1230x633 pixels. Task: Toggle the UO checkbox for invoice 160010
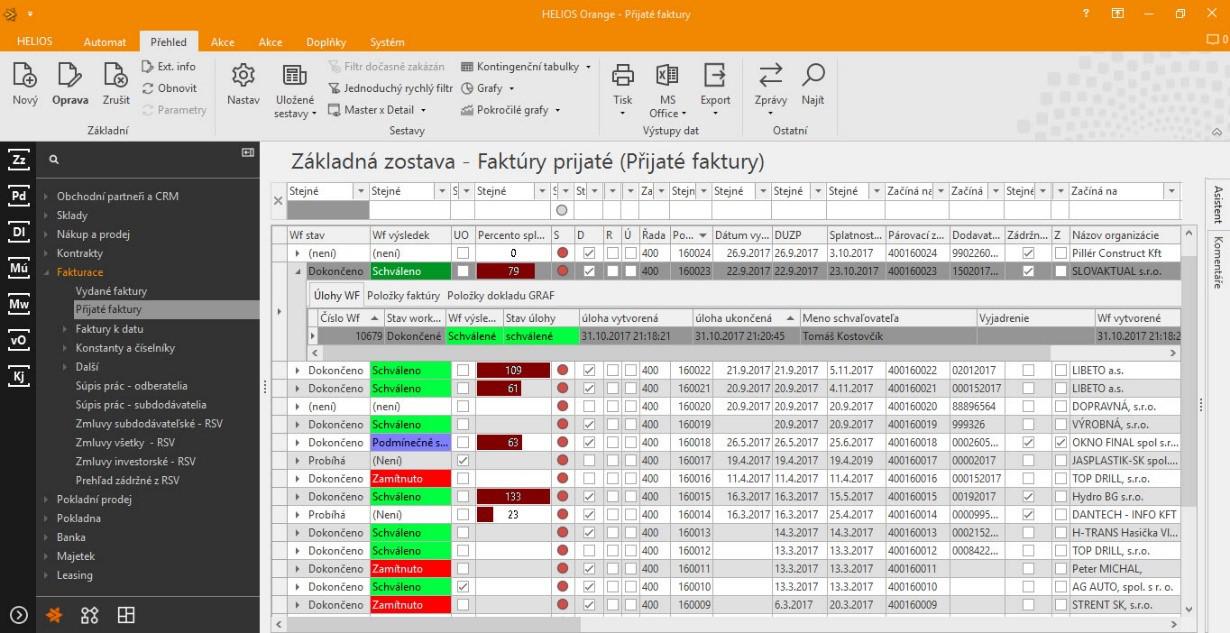[462, 587]
